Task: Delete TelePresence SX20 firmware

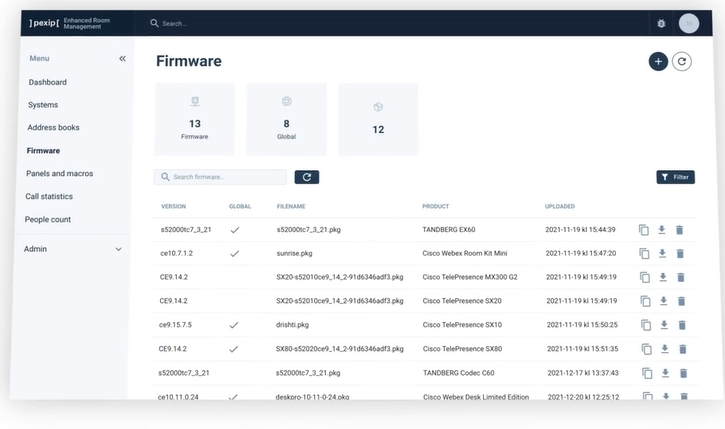Action: click(681, 301)
